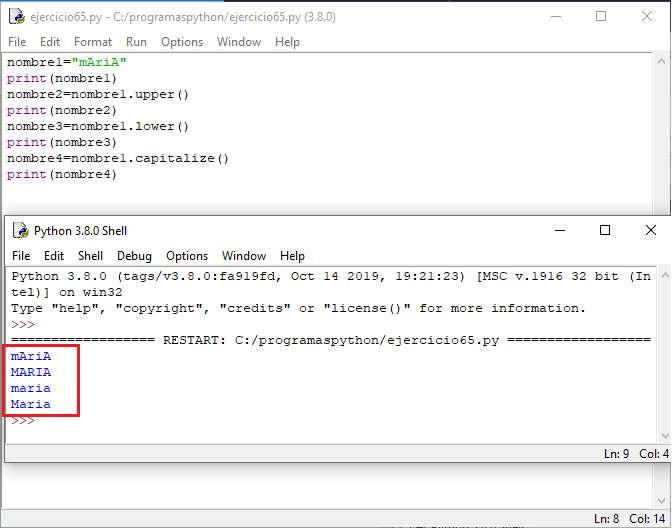The width and height of the screenshot is (672, 528).
Task: Open the editor's File menu
Action: click(x=17, y=42)
